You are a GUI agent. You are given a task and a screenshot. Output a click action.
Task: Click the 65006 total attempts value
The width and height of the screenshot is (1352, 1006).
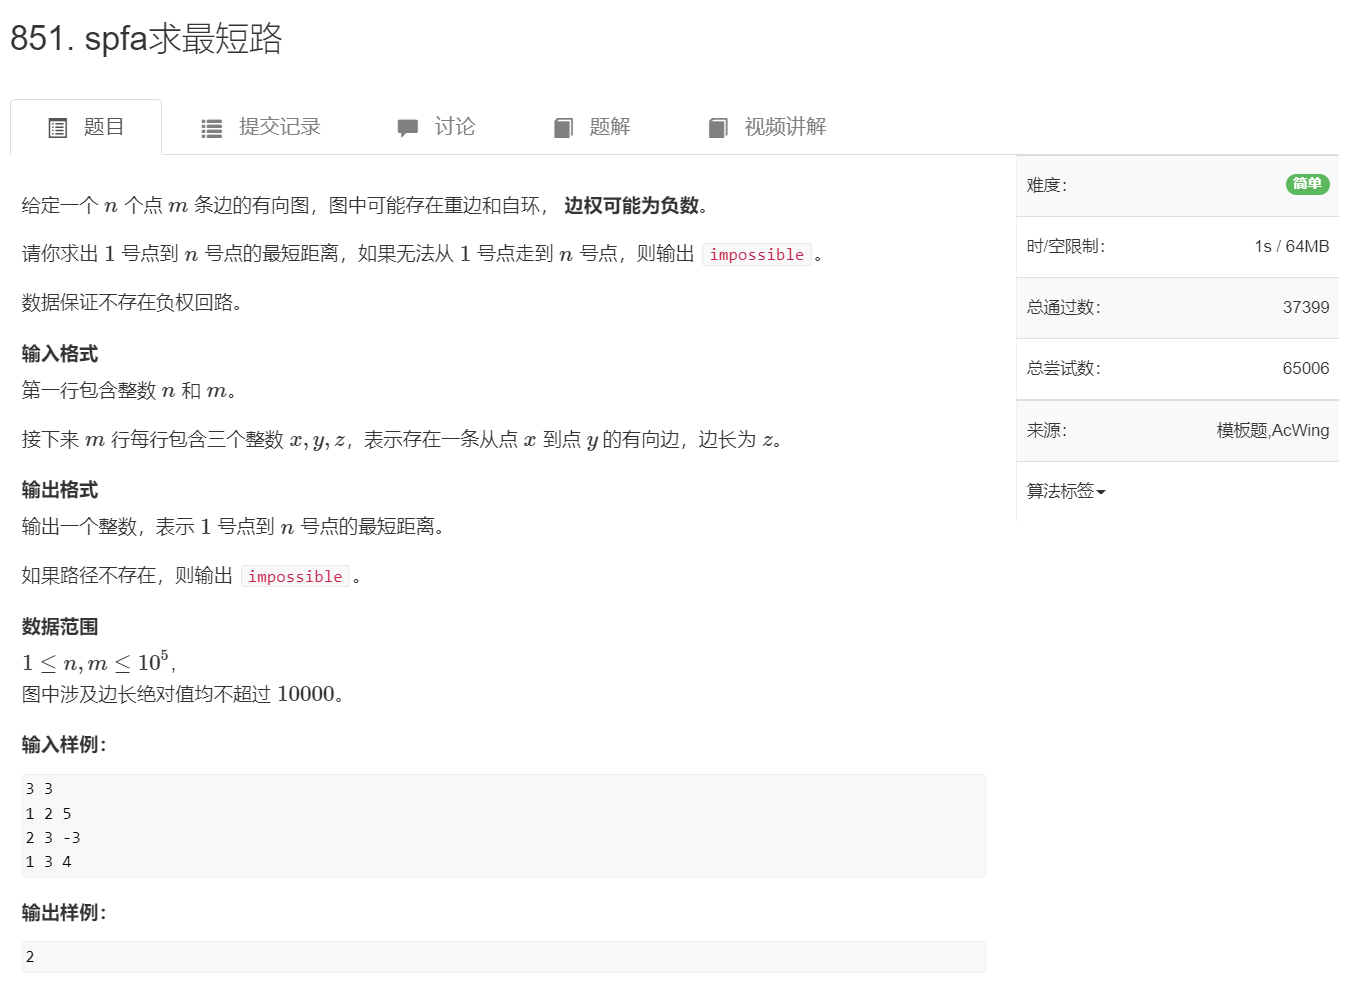click(1306, 368)
